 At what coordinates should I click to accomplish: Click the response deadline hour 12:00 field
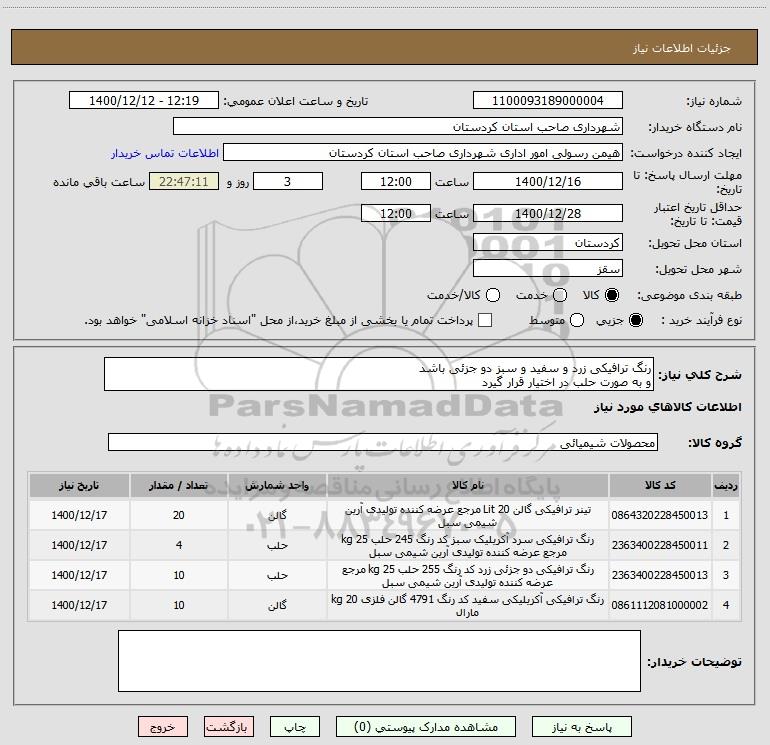coord(396,181)
